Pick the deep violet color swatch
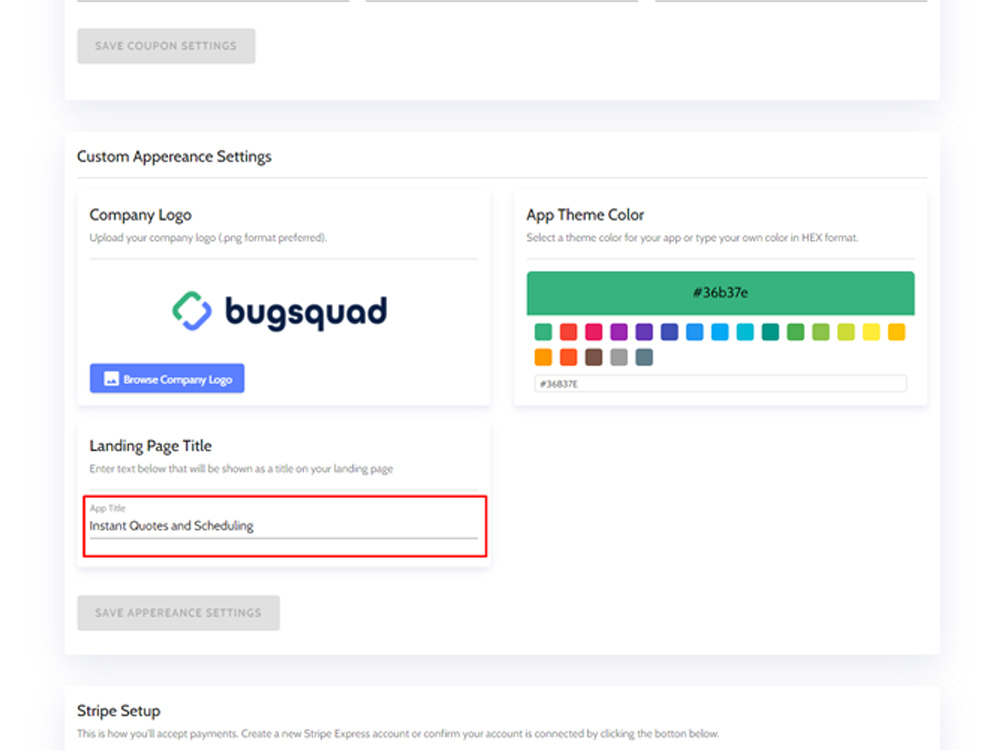1000x750 pixels. coord(644,332)
